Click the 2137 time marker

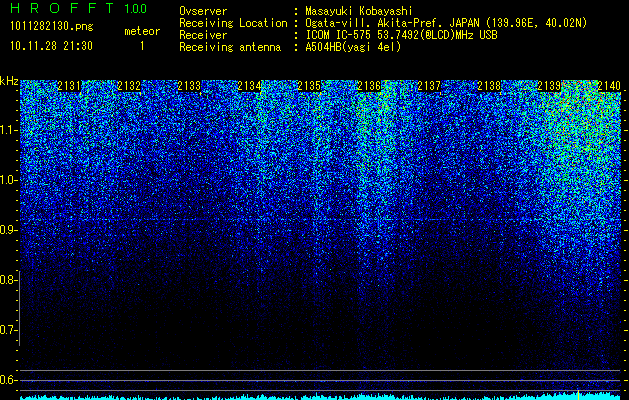429,86
